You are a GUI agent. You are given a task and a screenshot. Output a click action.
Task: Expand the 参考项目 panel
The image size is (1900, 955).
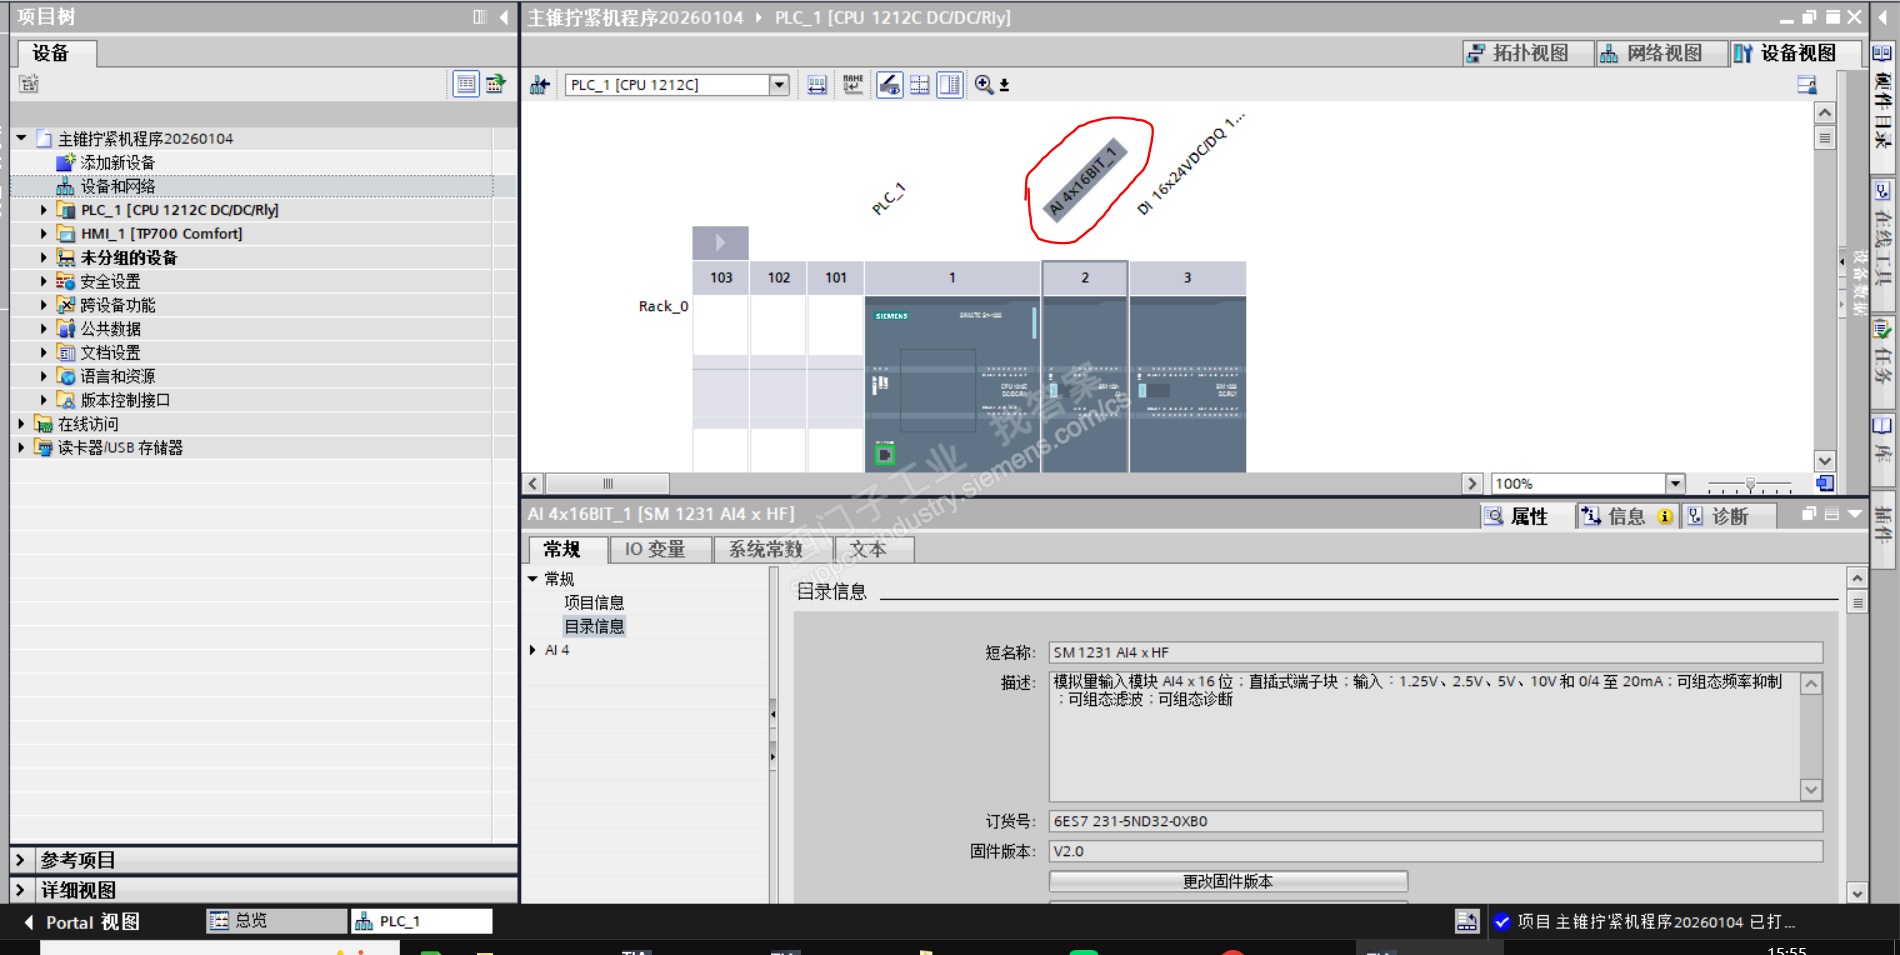coord(20,860)
